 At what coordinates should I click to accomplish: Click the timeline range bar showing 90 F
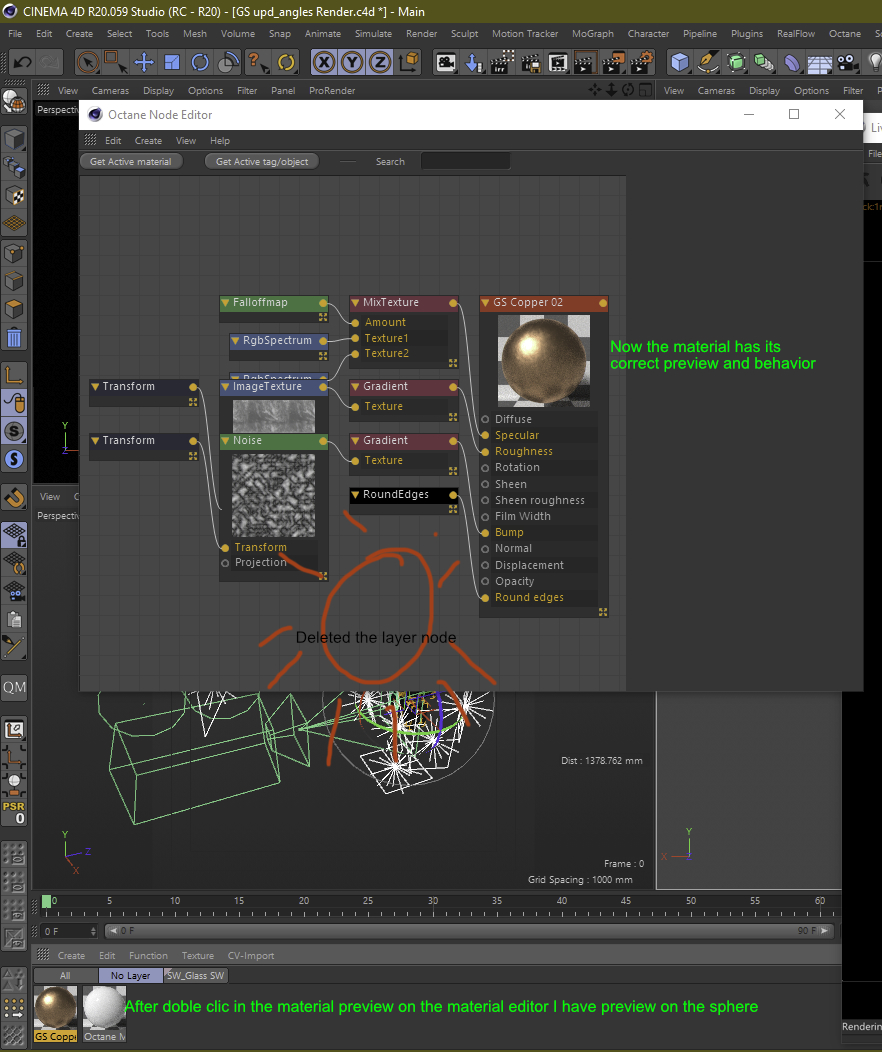point(470,931)
